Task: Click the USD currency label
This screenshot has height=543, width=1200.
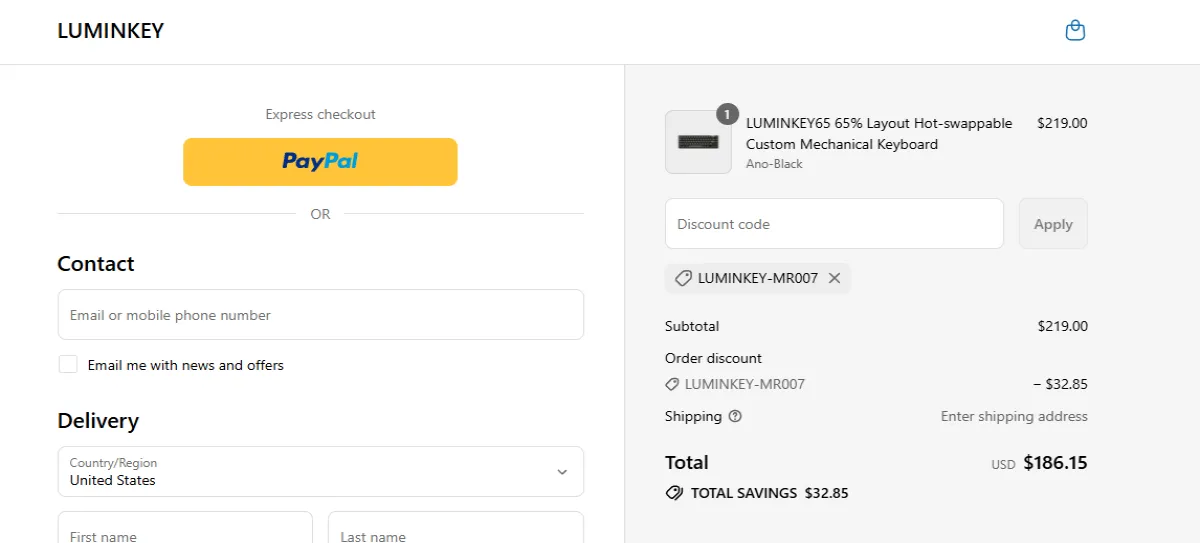Action: point(1003,465)
